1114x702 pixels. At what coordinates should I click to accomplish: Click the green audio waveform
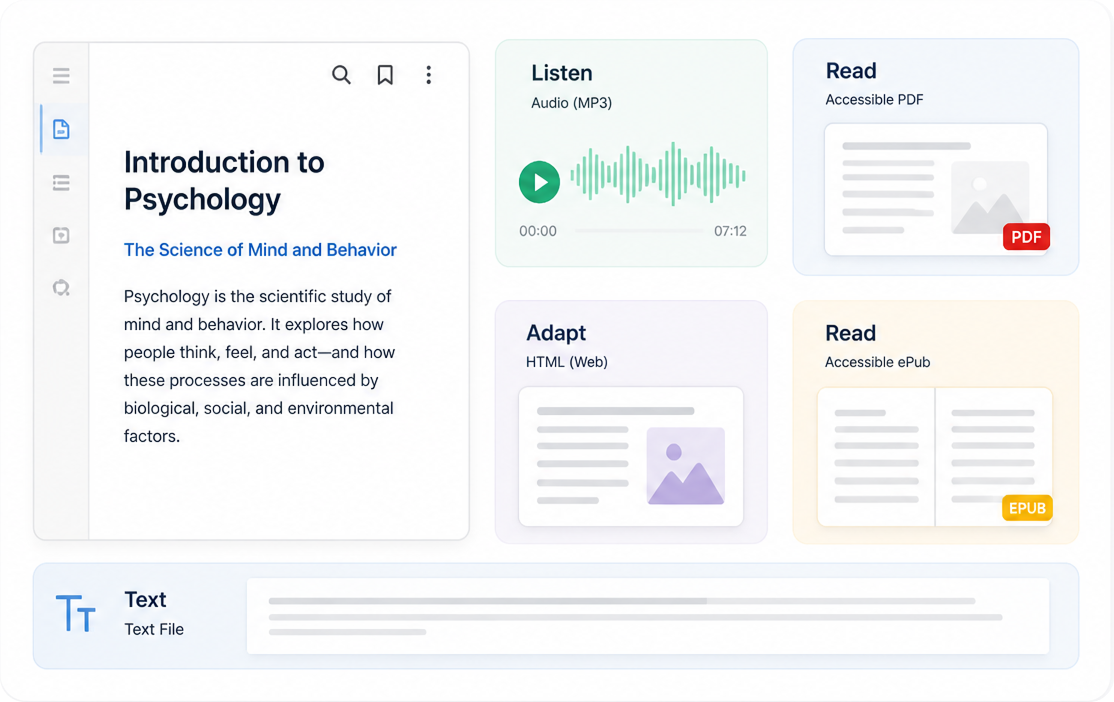658,174
